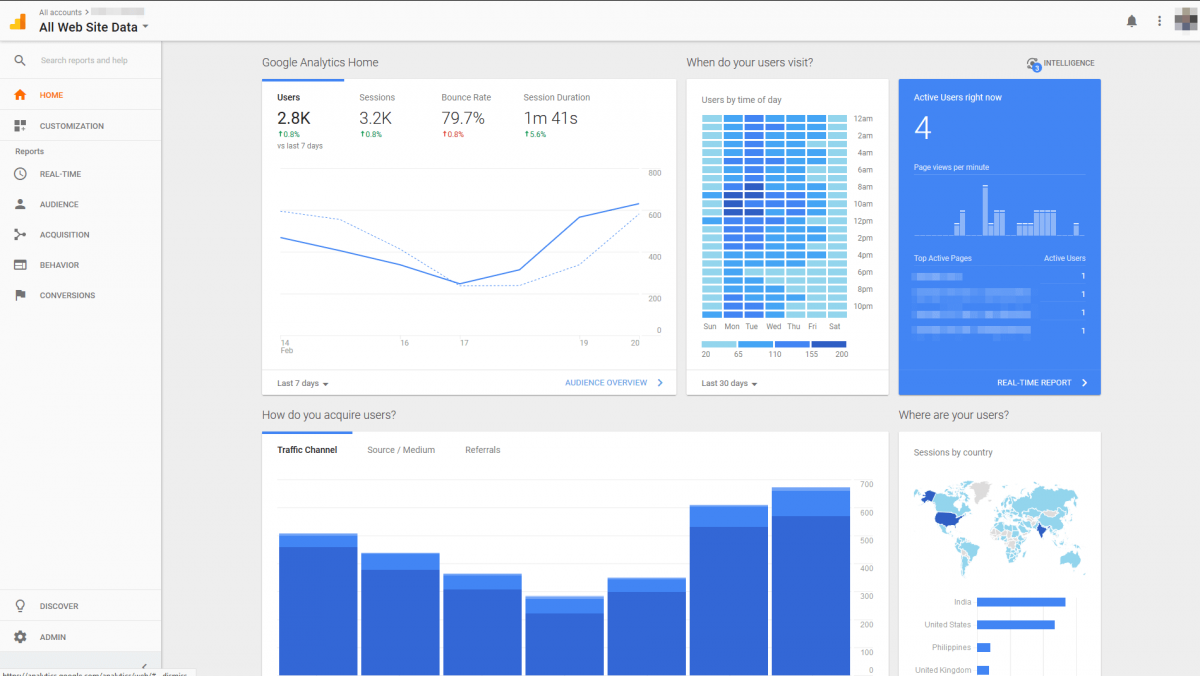The width and height of the screenshot is (1200, 676).
Task: Open the All Web Site Data dropdown
Action: (94, 27)
